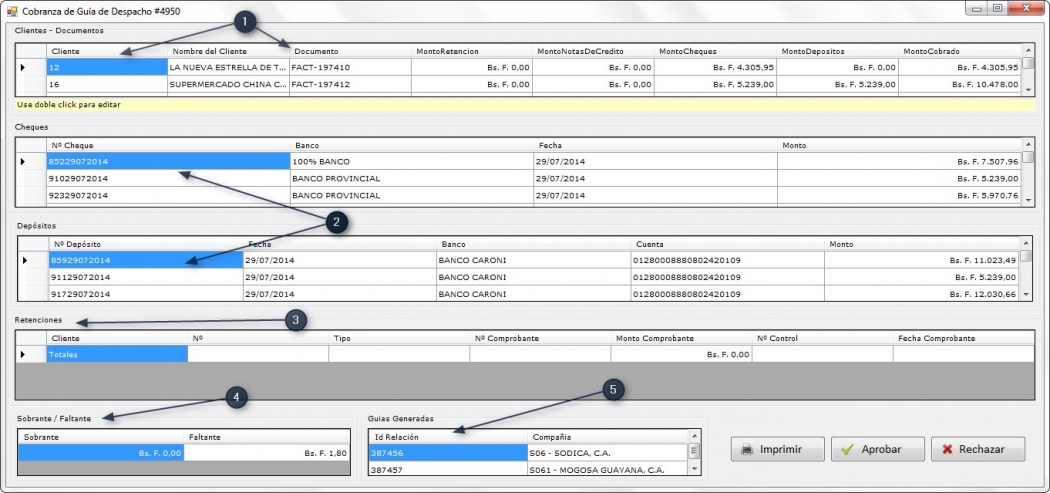Image resolution: width=1050 pixels, height=493 pixels.
Task: Click 100% BANCO cell in Cheques
Action: pos(411,161)
